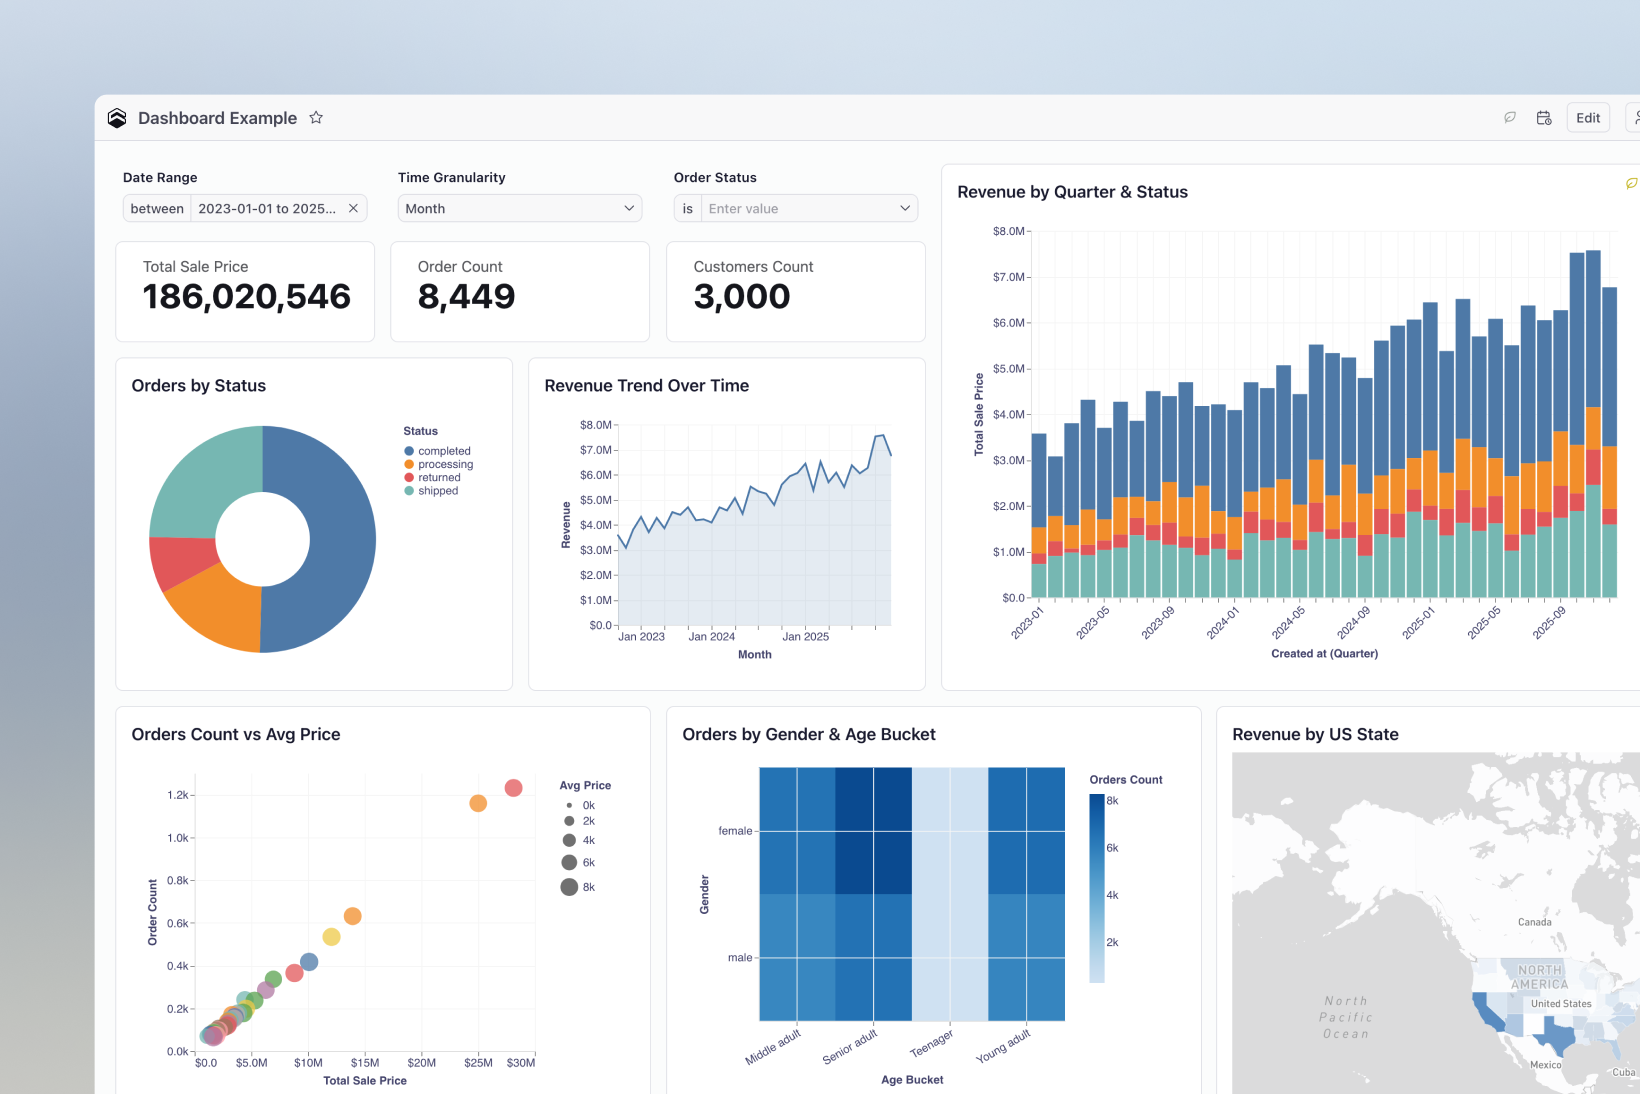Click the Dashboard Example title
The image size is (1640, 1094).
pyautogui.click(x=217, y=118)
